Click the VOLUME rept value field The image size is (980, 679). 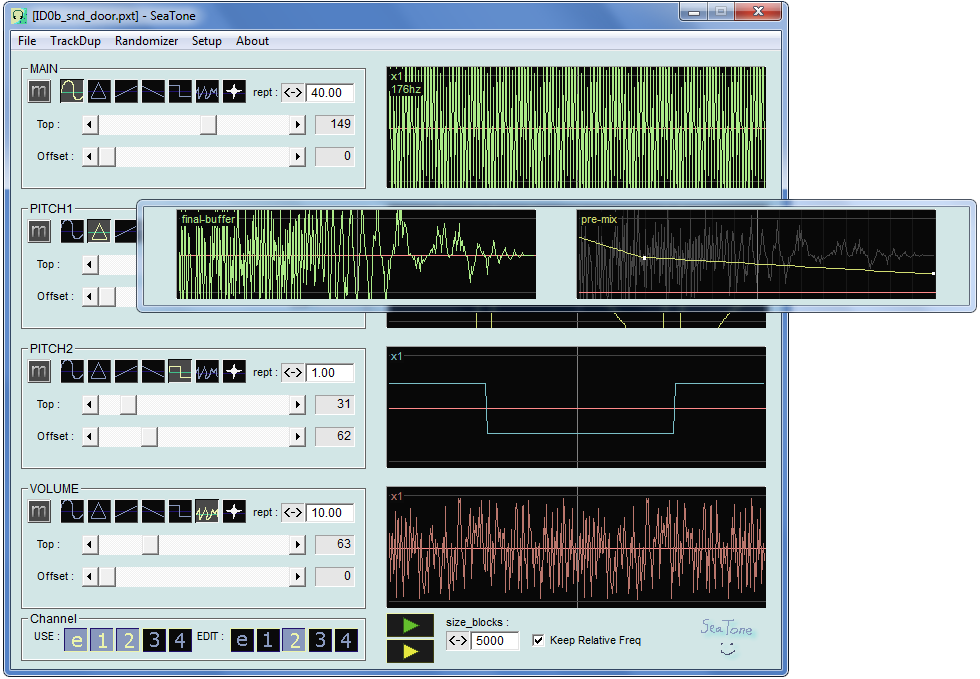[329, 512]
